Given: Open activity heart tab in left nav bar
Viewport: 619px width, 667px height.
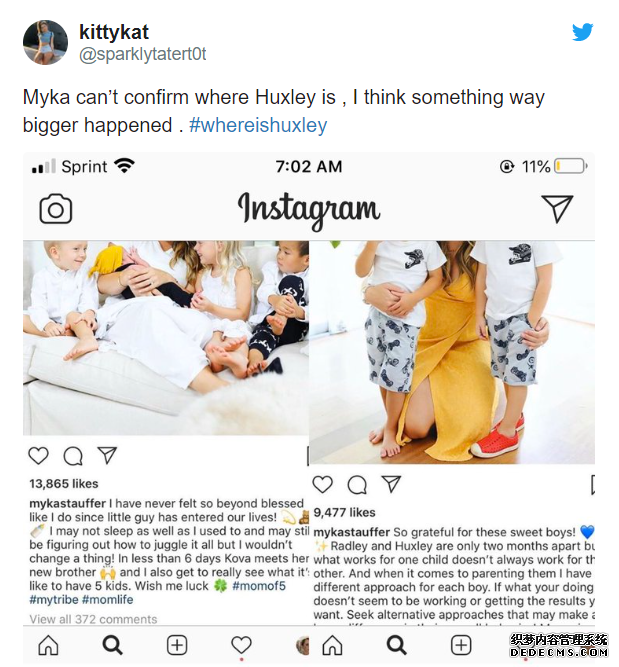Looking at the screenshot, I should pos(241,645).
